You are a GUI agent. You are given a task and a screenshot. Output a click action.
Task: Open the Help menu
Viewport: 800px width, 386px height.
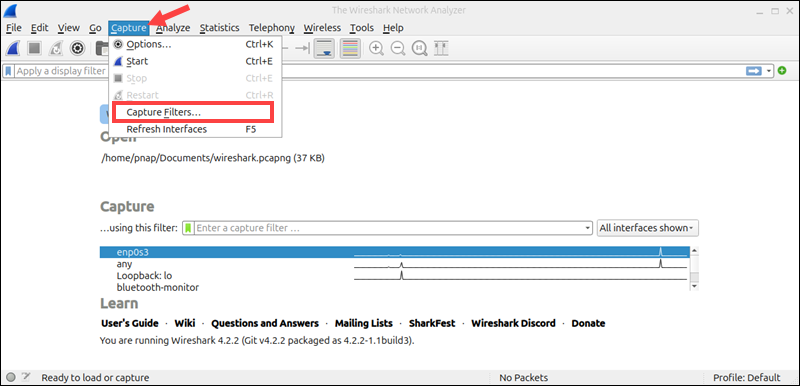tap(393, 28)
